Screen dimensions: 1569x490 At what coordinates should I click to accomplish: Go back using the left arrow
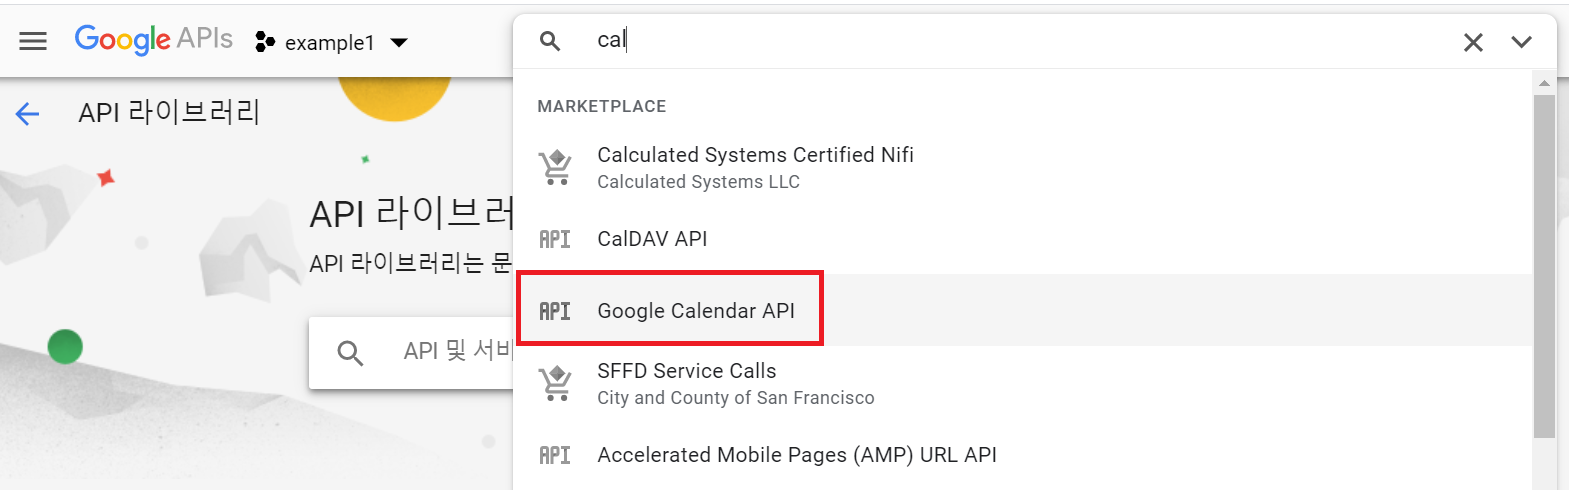coord(27,114)
